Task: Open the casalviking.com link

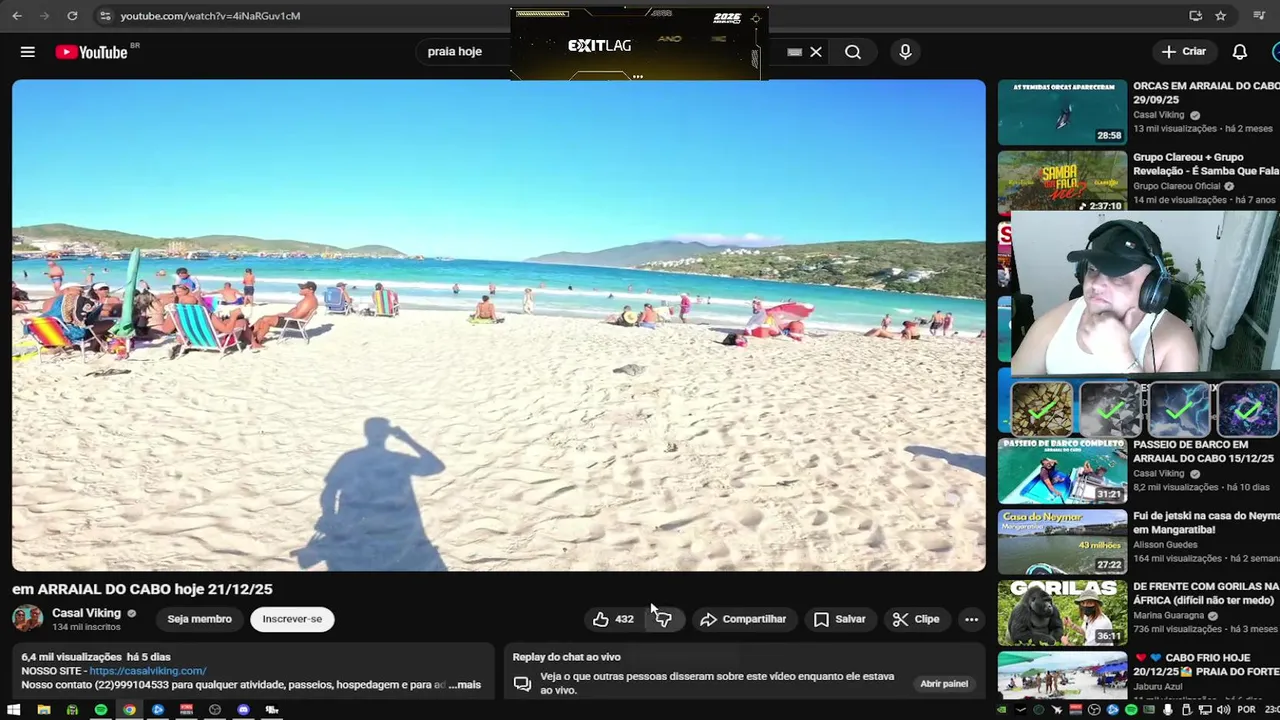Action: pyautogui.click(x=148, y=671)
